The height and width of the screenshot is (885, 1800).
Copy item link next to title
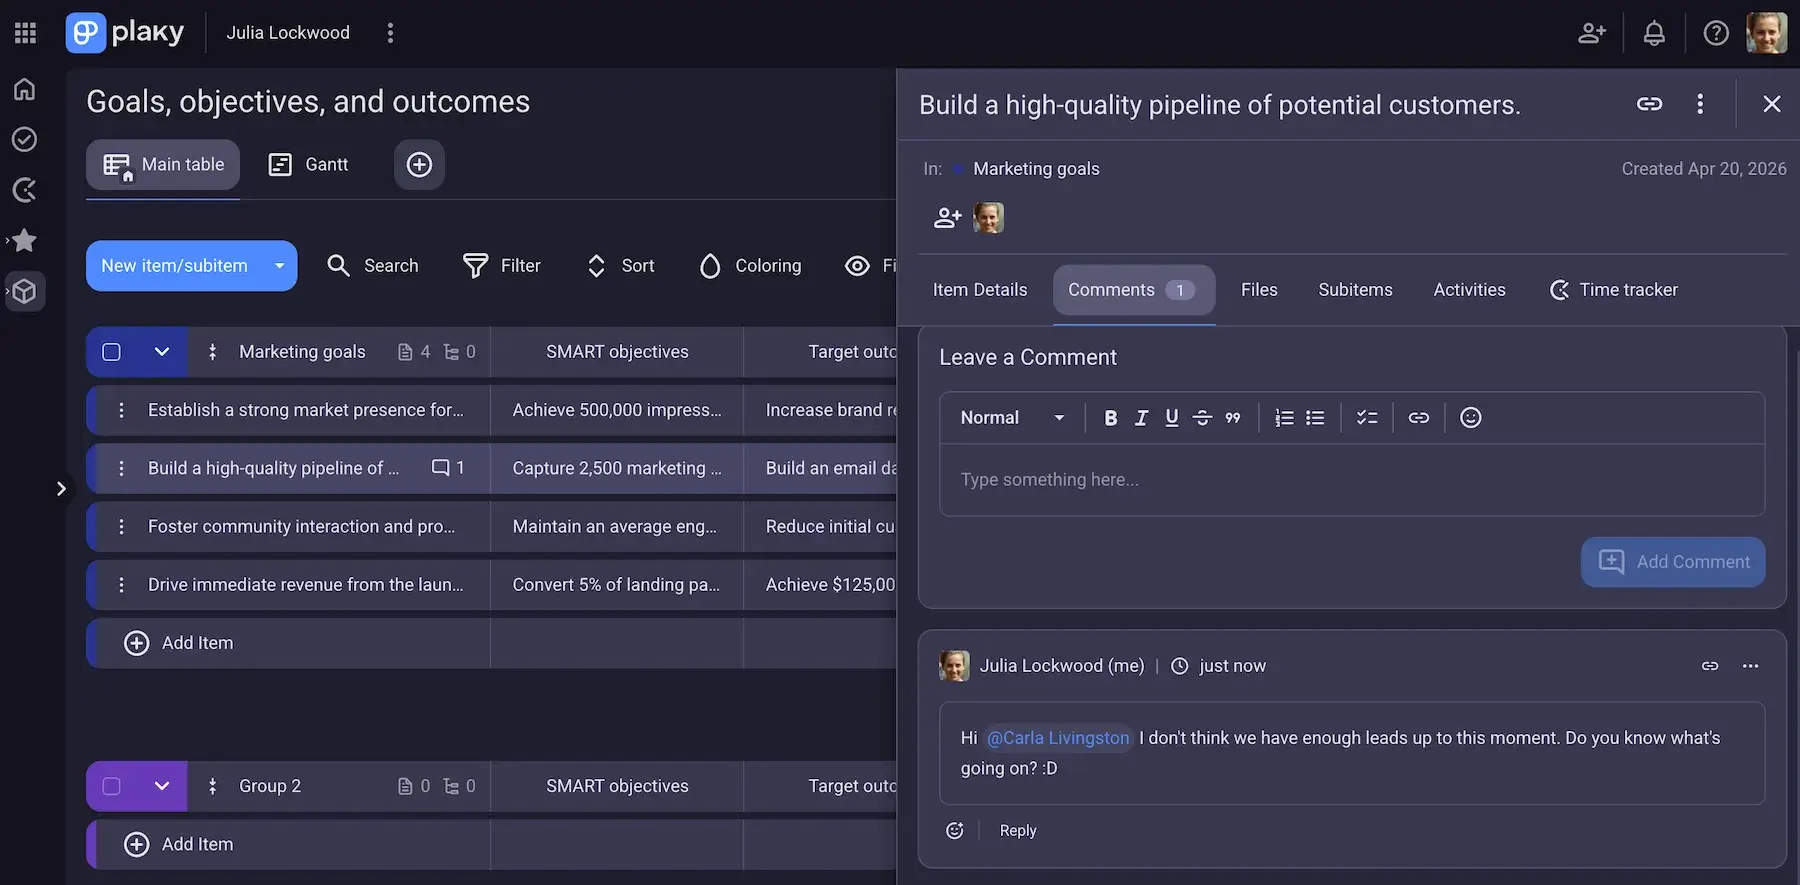[1649, 104]
